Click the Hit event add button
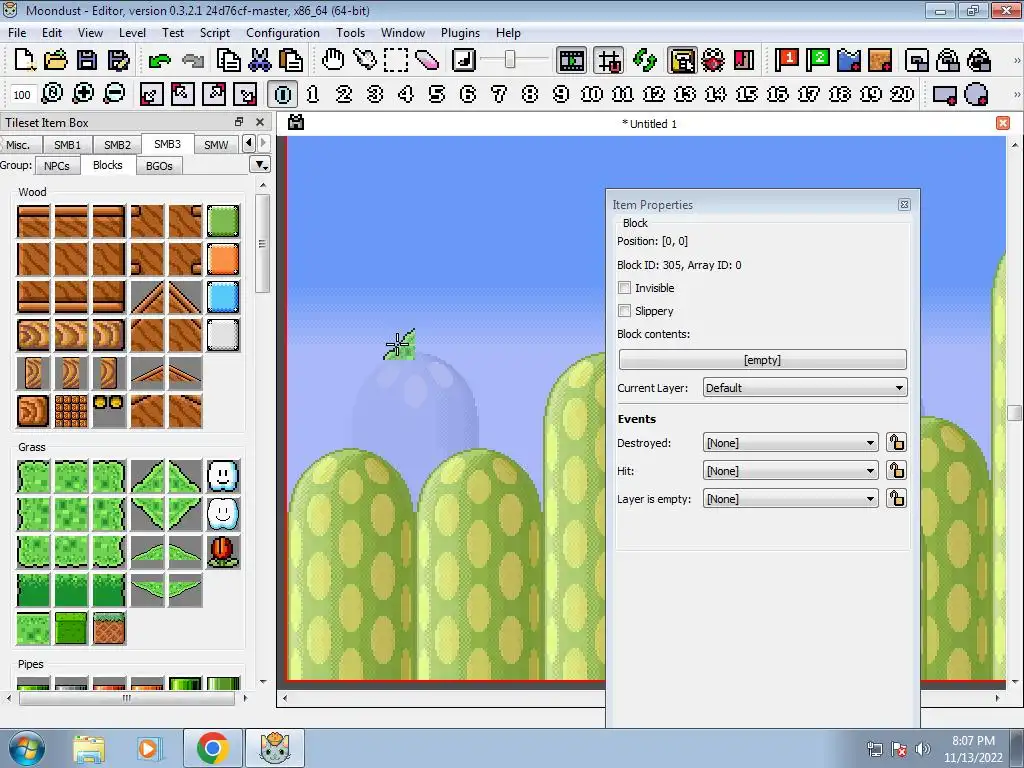This screenshot has width=1024, height=768. [x=896, y=471]
